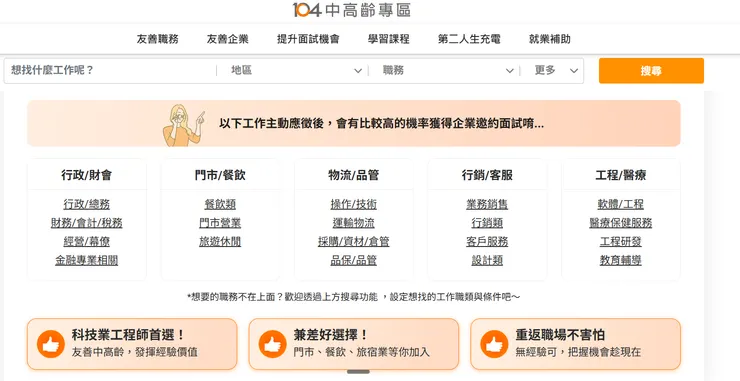Open the 行政/總務 link

(86, 204)
